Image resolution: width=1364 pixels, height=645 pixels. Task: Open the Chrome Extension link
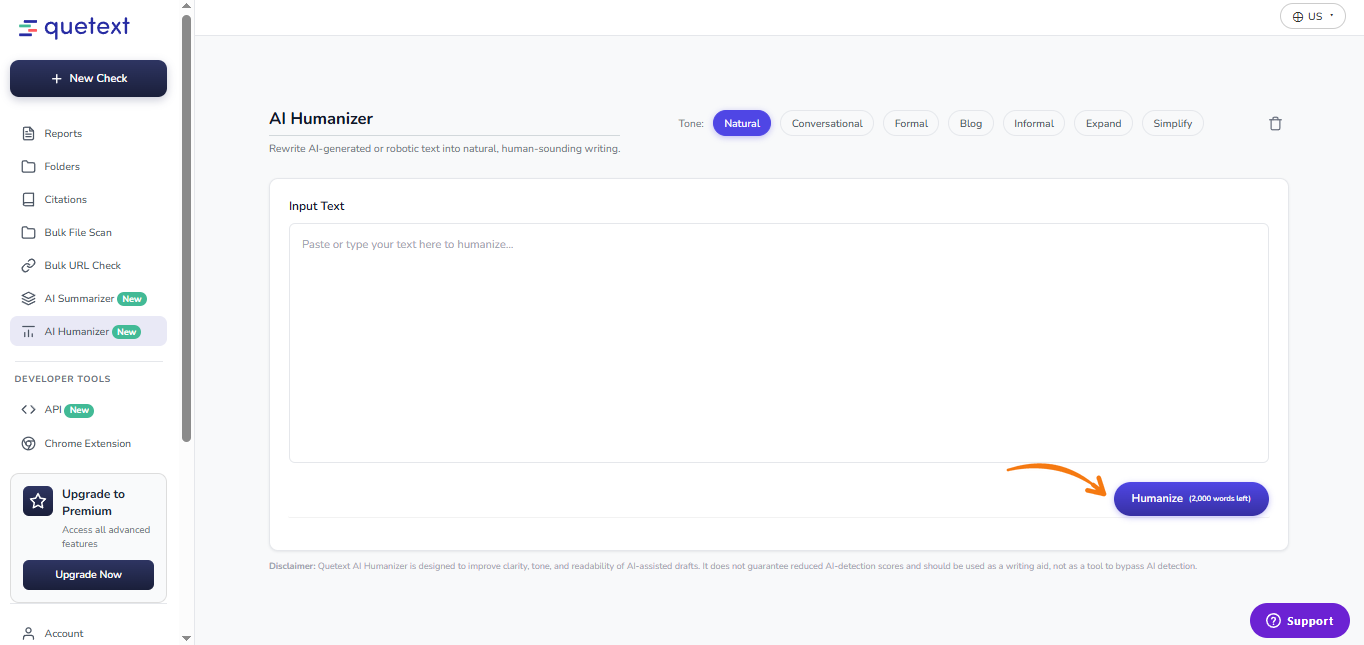[x=88, y=443]
